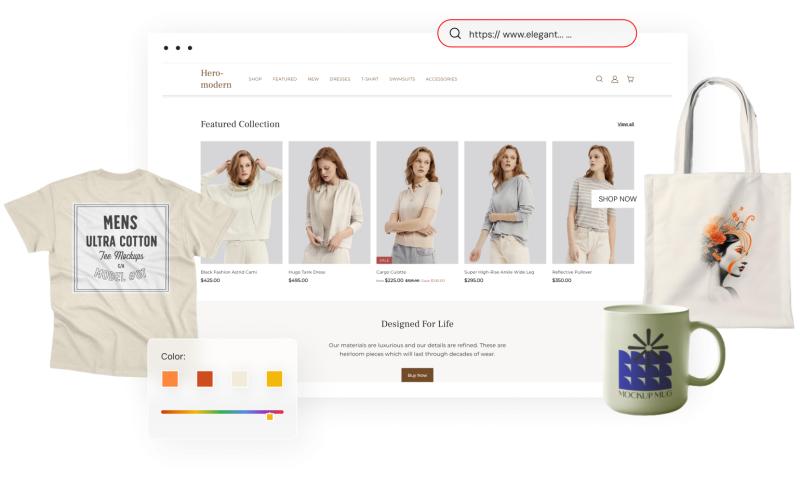Click the Hero-modern store logo

[x=216, y=79]
